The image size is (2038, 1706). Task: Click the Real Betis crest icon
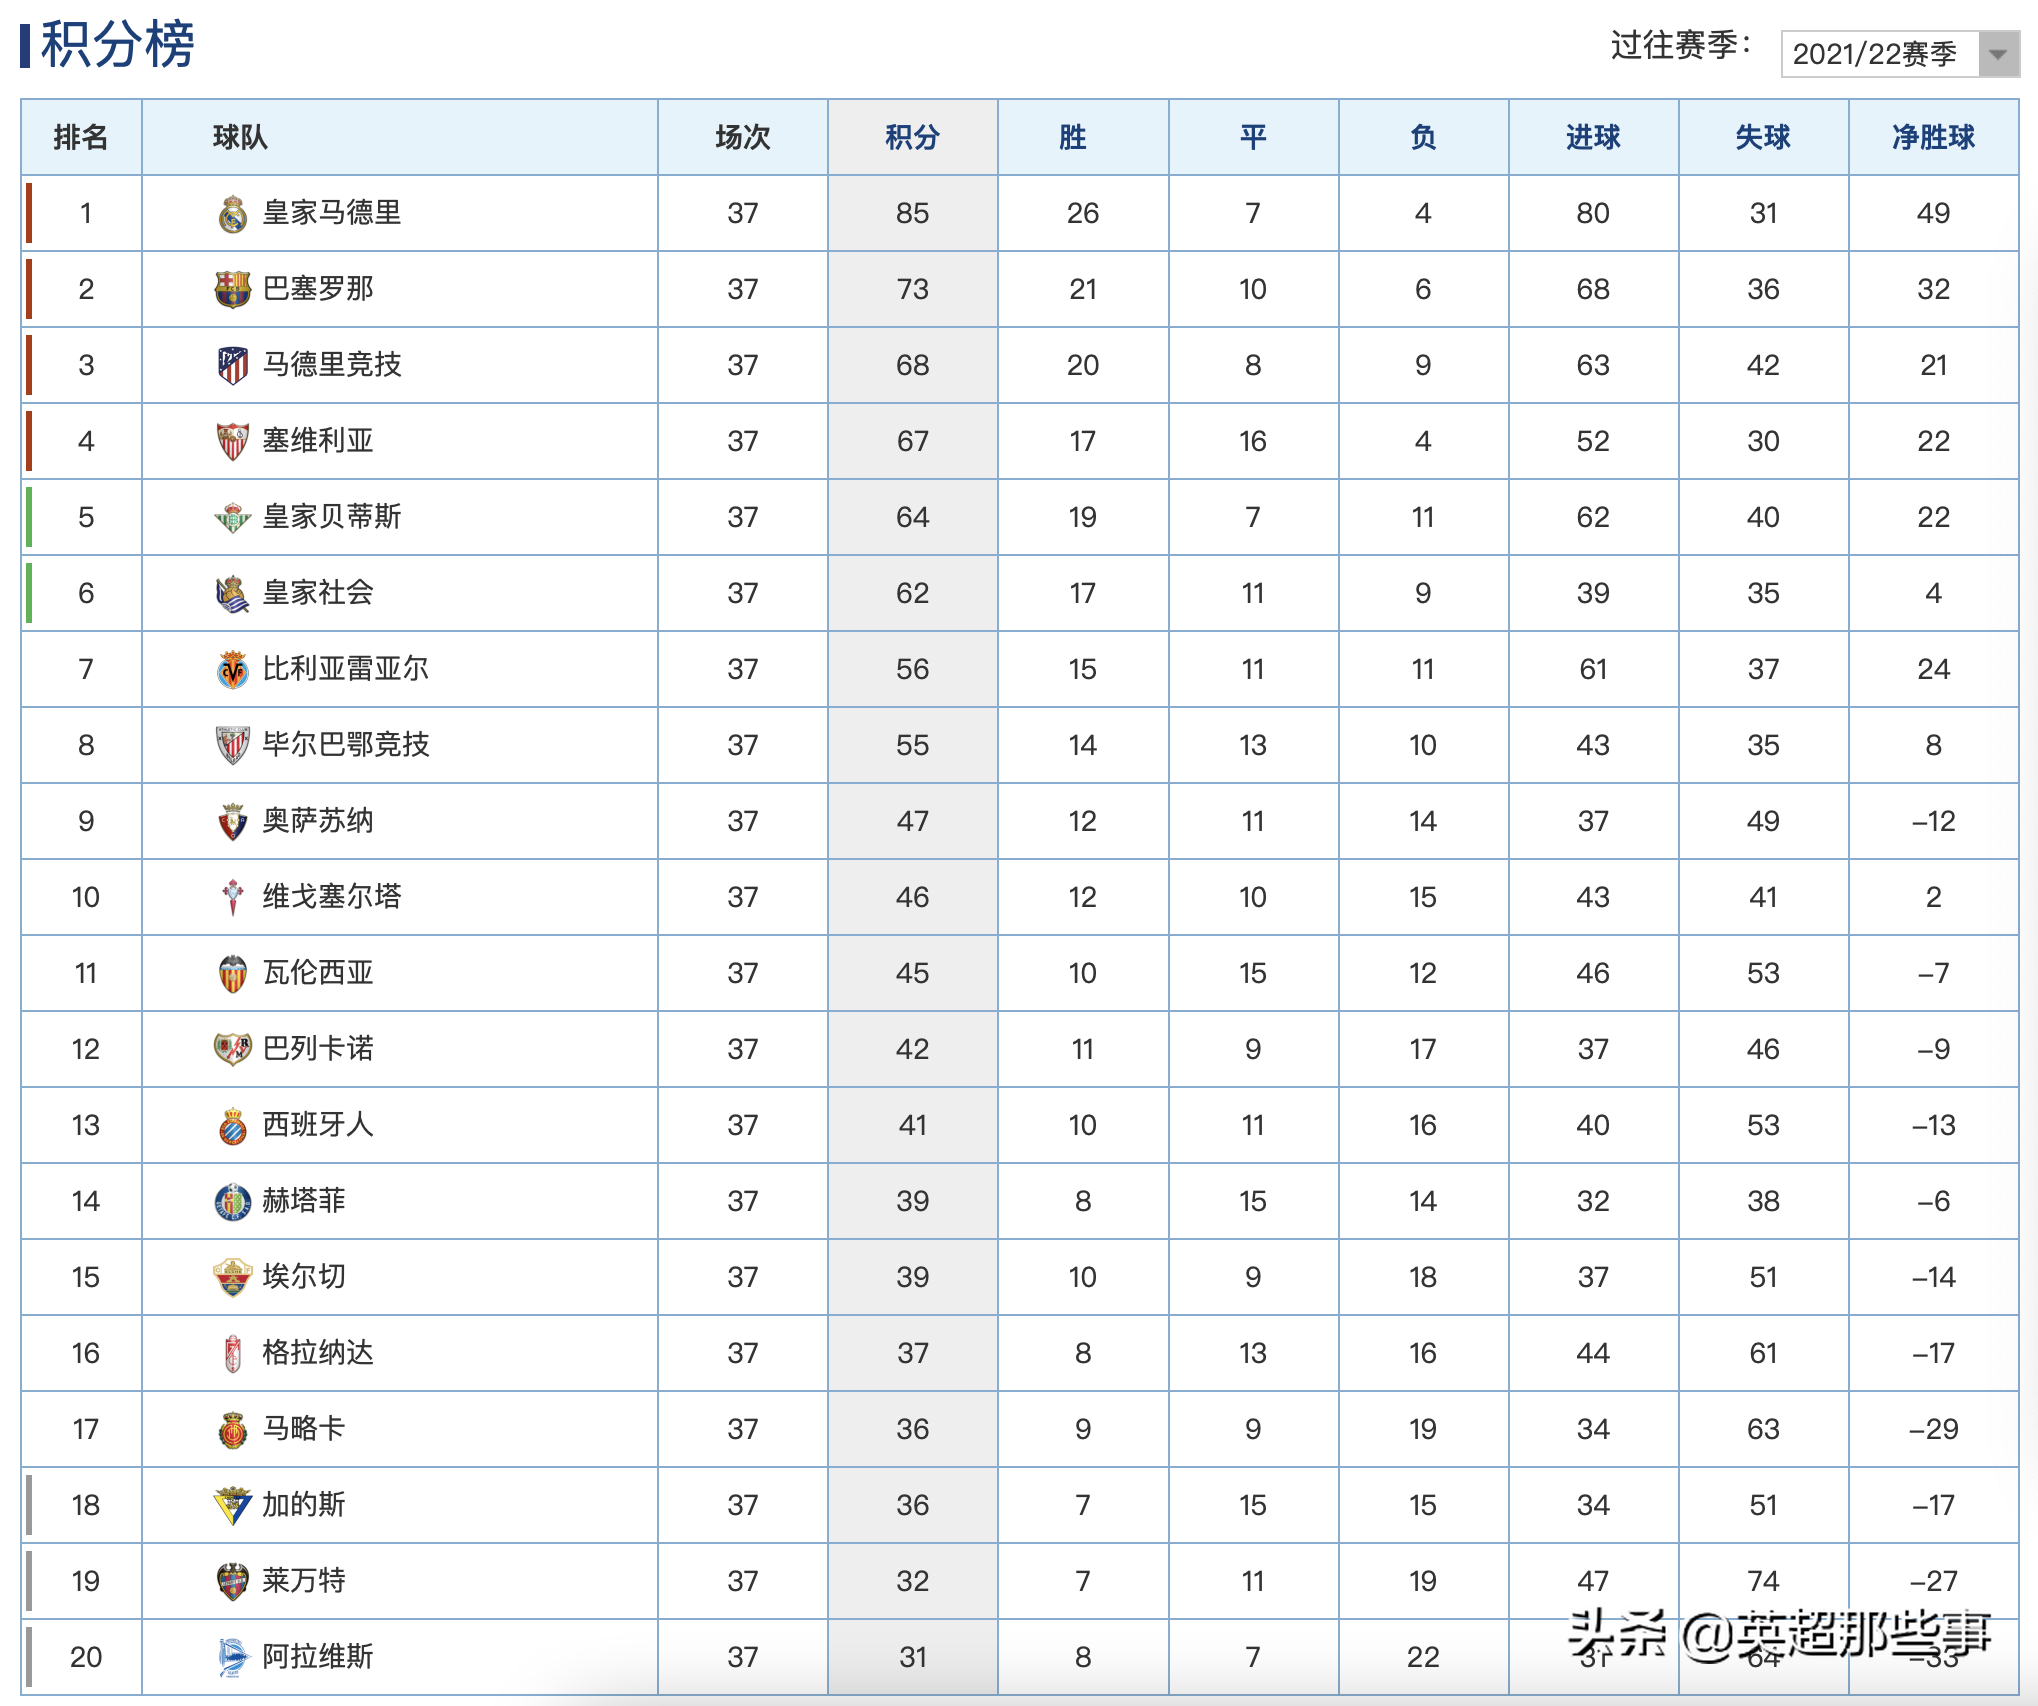point(233,518)
